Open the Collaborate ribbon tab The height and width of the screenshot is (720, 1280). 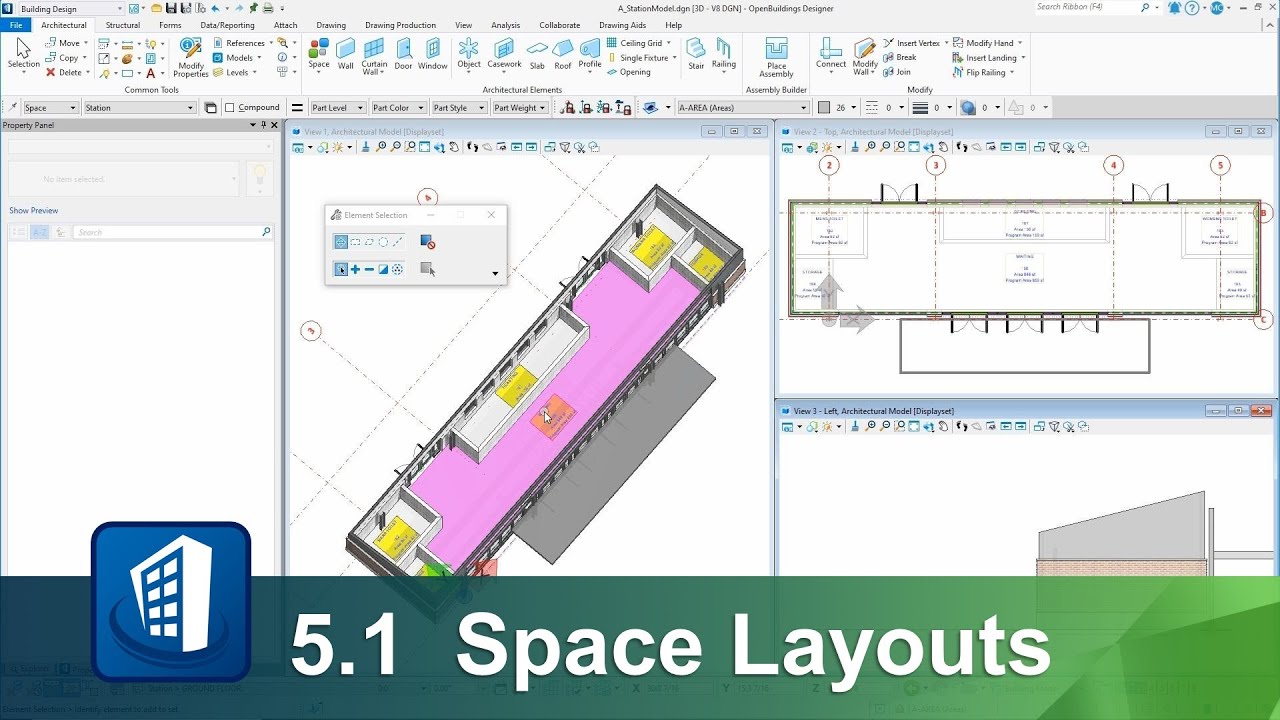click(559, 25)
